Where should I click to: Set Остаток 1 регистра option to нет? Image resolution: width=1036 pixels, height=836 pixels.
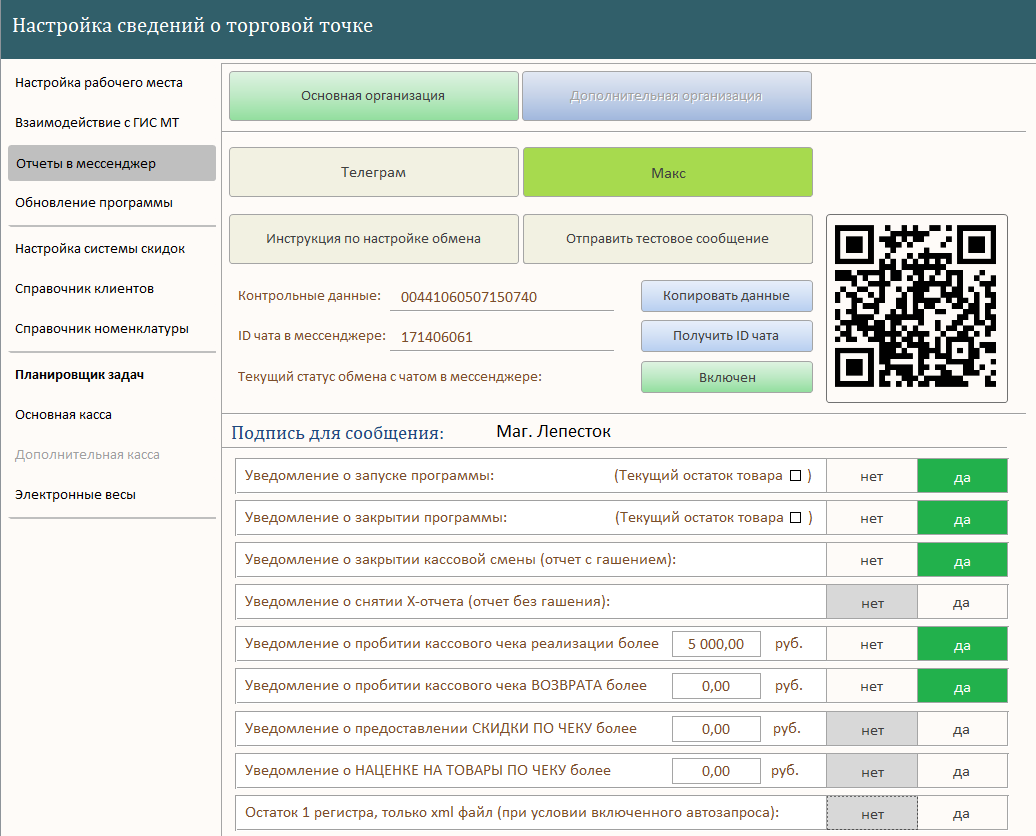871,813
